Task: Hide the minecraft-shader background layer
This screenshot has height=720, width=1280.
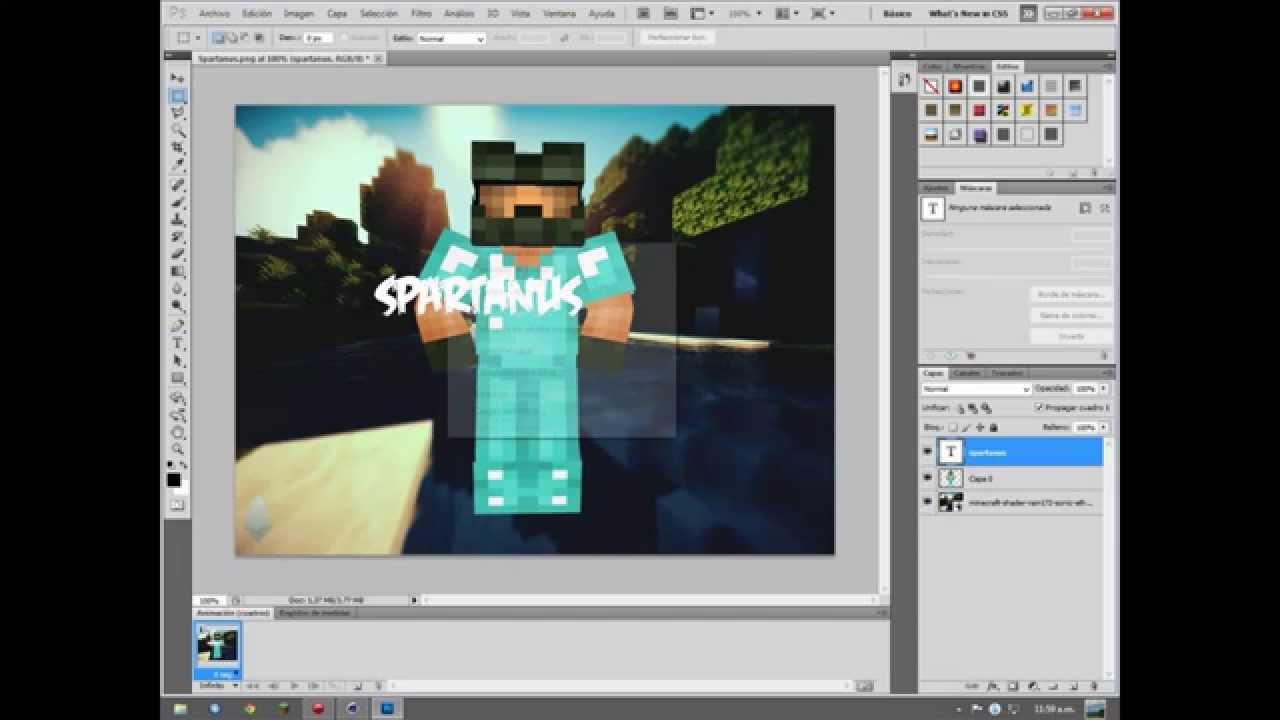Action: pos(927,502)
